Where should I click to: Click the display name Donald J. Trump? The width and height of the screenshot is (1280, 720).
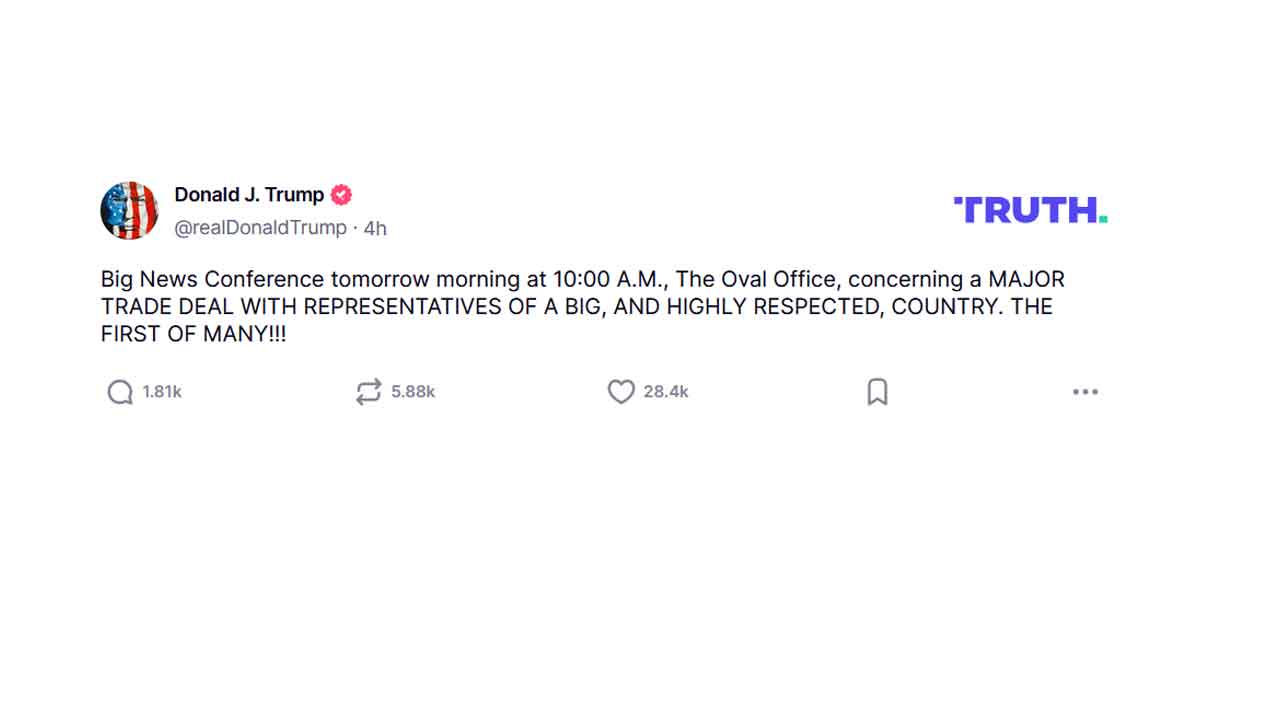click(x=248, y=195)
